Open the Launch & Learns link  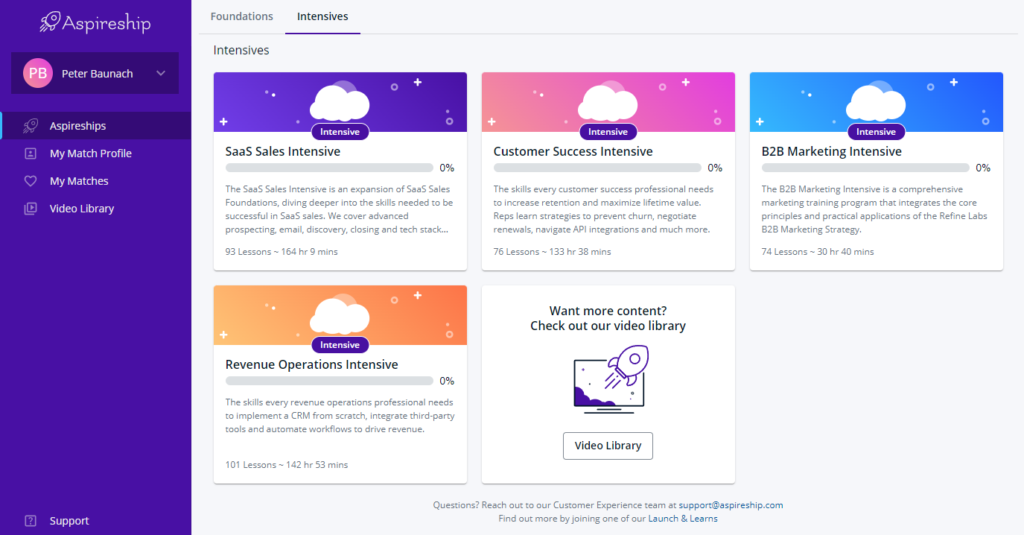682,519
